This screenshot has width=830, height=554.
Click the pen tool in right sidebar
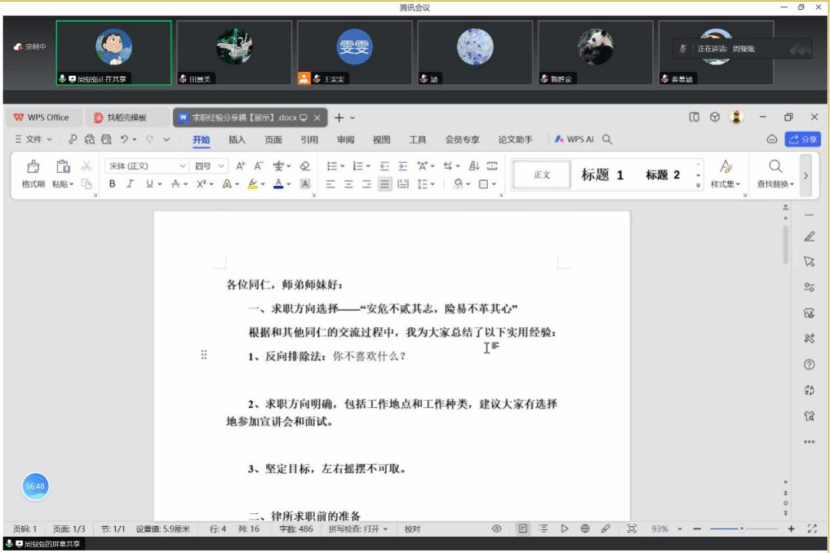pos(809,236)
